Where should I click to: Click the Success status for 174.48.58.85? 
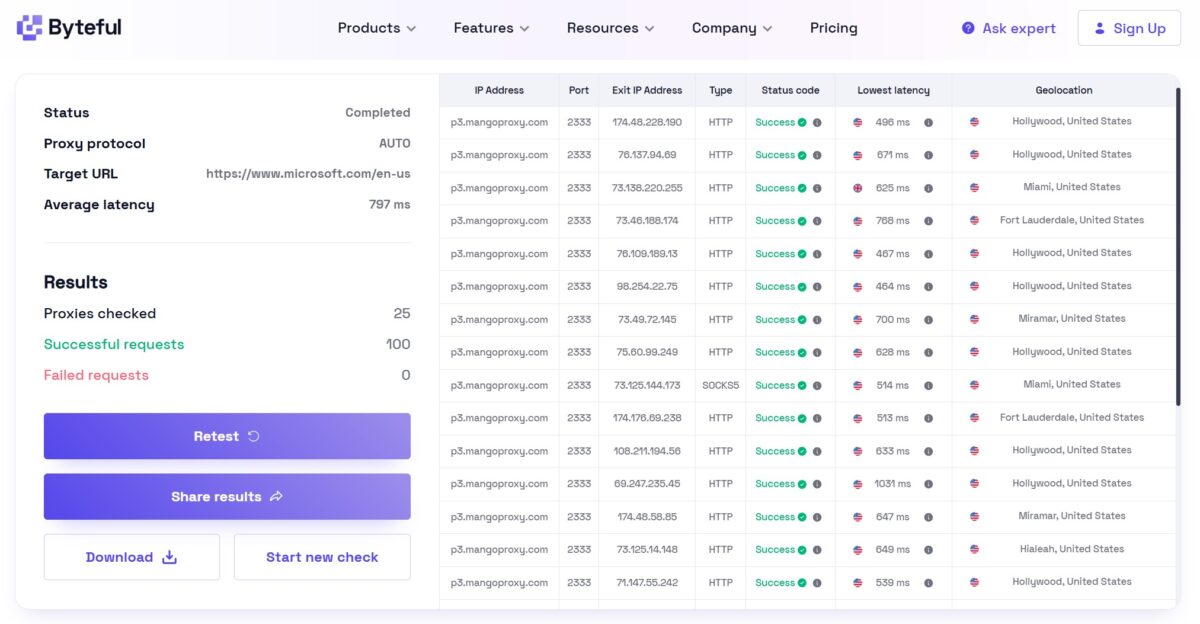775,517
